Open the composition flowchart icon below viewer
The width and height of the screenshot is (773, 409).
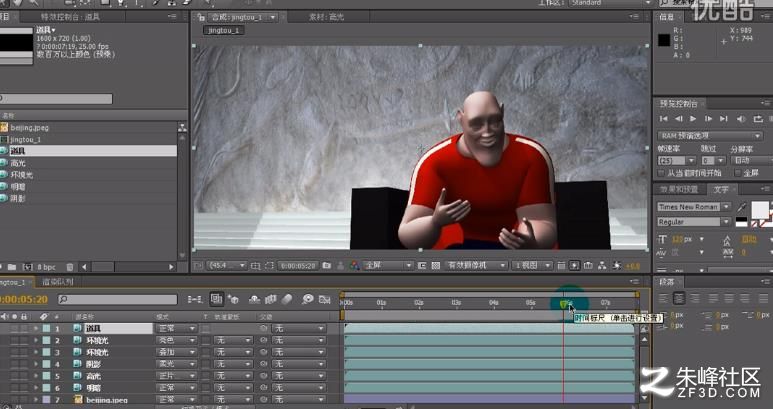point(602,266)
